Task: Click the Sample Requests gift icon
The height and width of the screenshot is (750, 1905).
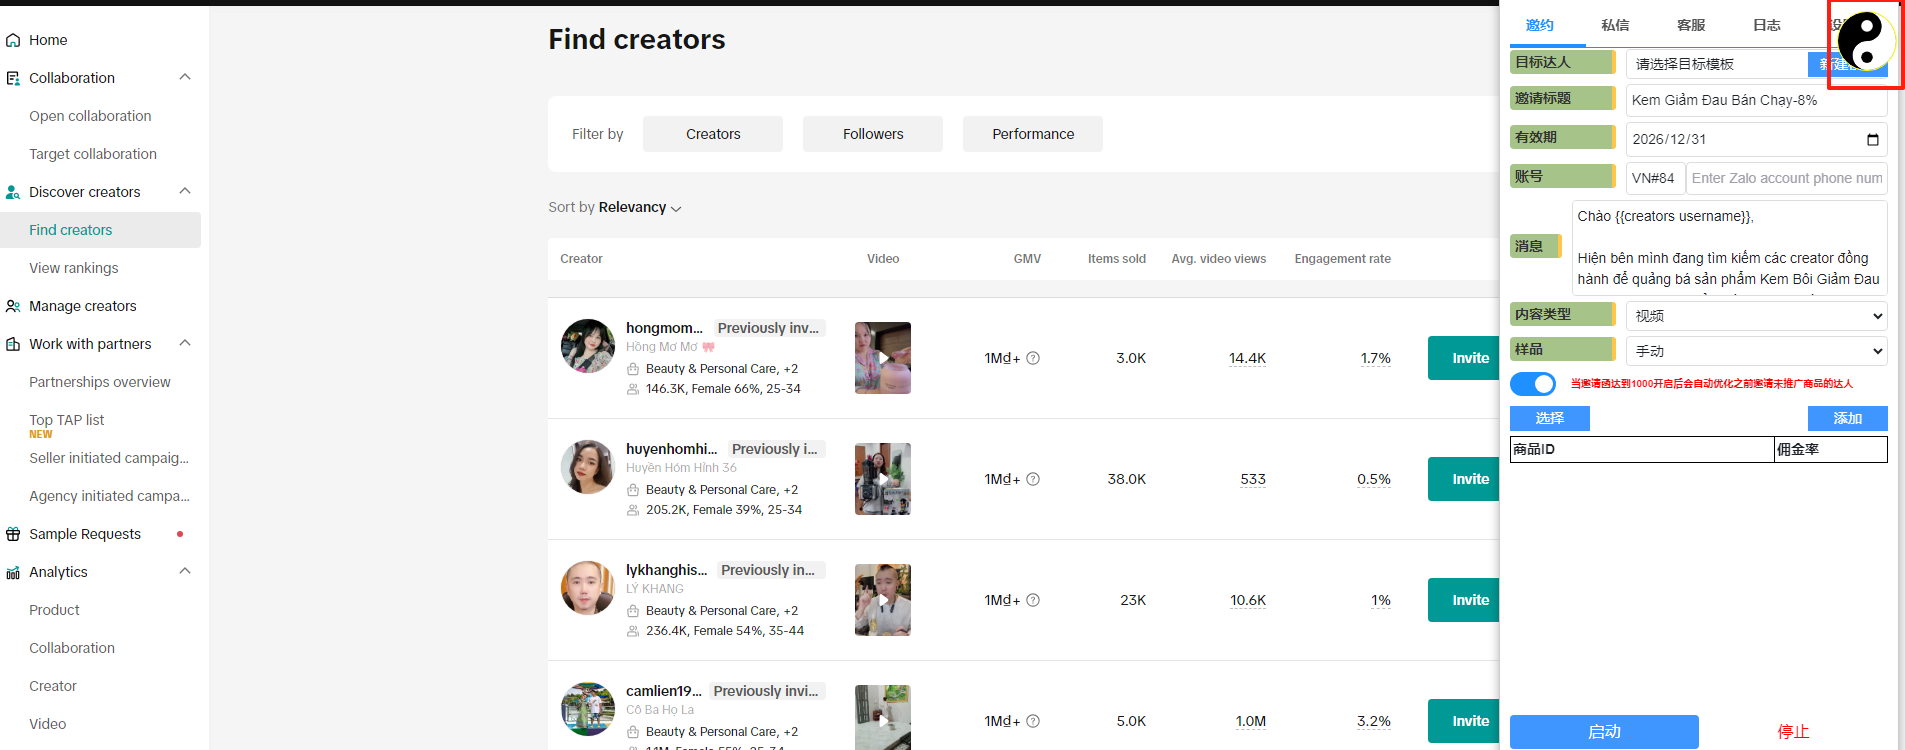Action: pyautogui.click(x=13, y=534)
